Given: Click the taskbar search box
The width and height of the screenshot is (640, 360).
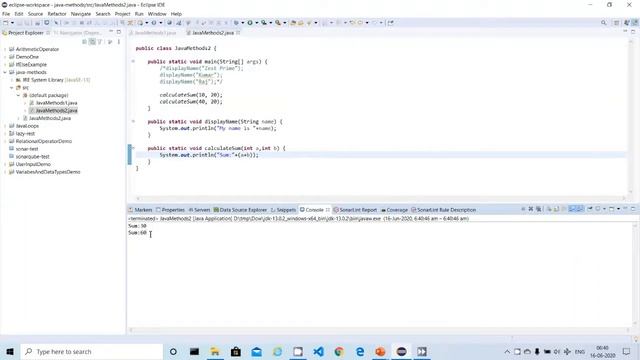Looking at the screenshot, I should (91, 351).
